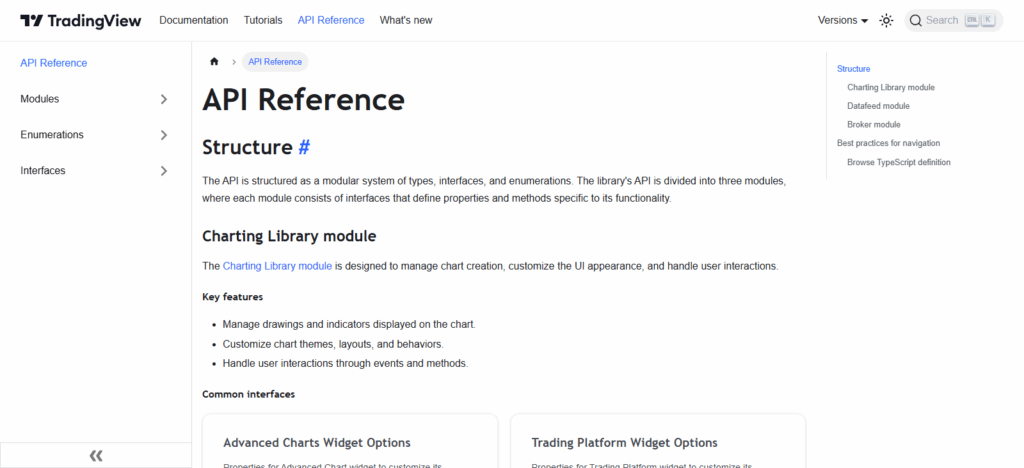The width and height of the screenshot is (1024, 468).
Task: Expand the Modules sidebar section
Action: pyautogui.click(x=164, y=99)
